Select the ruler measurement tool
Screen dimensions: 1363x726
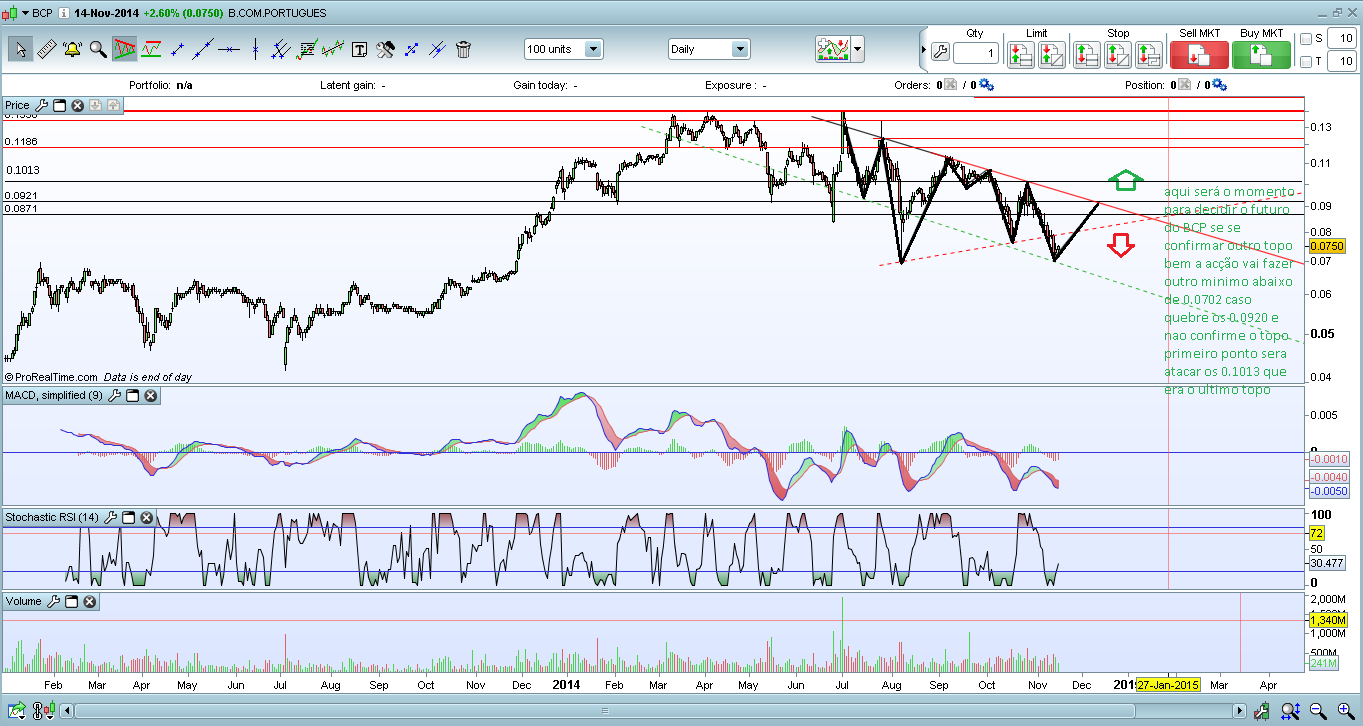46,49
